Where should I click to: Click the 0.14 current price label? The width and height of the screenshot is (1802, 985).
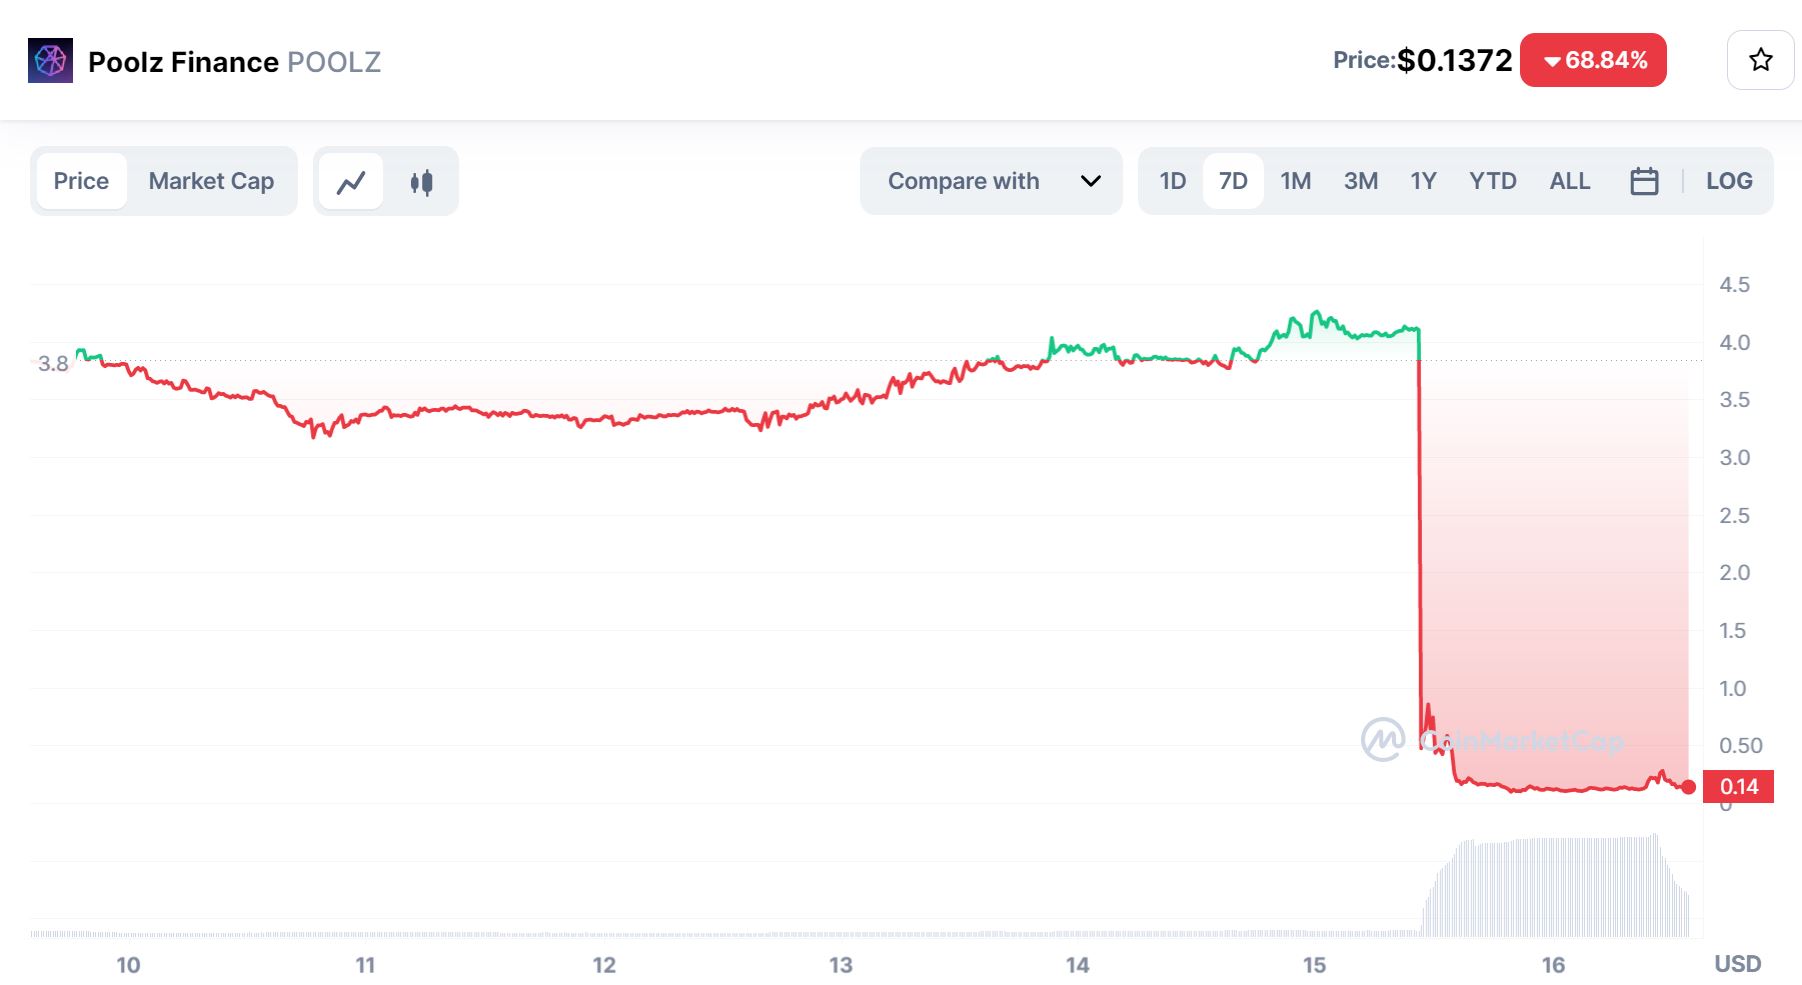[x=1739, y=787]
